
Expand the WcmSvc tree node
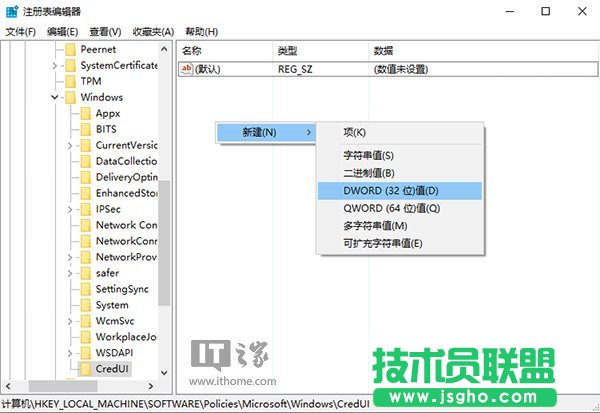coord(70,321)
